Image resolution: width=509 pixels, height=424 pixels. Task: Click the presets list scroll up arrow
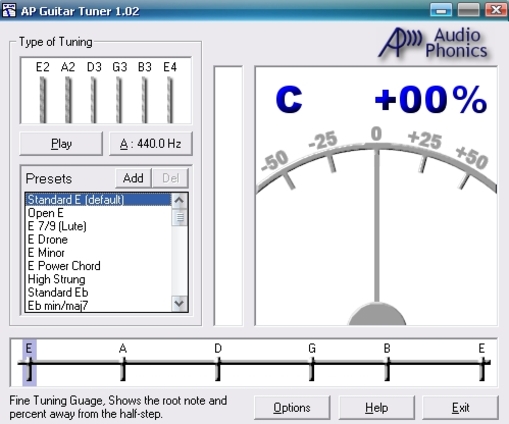click(x=179, y=200)
